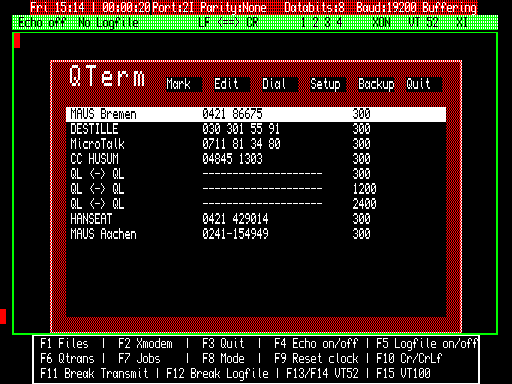Click F8 Mode function label

(223, 359)
